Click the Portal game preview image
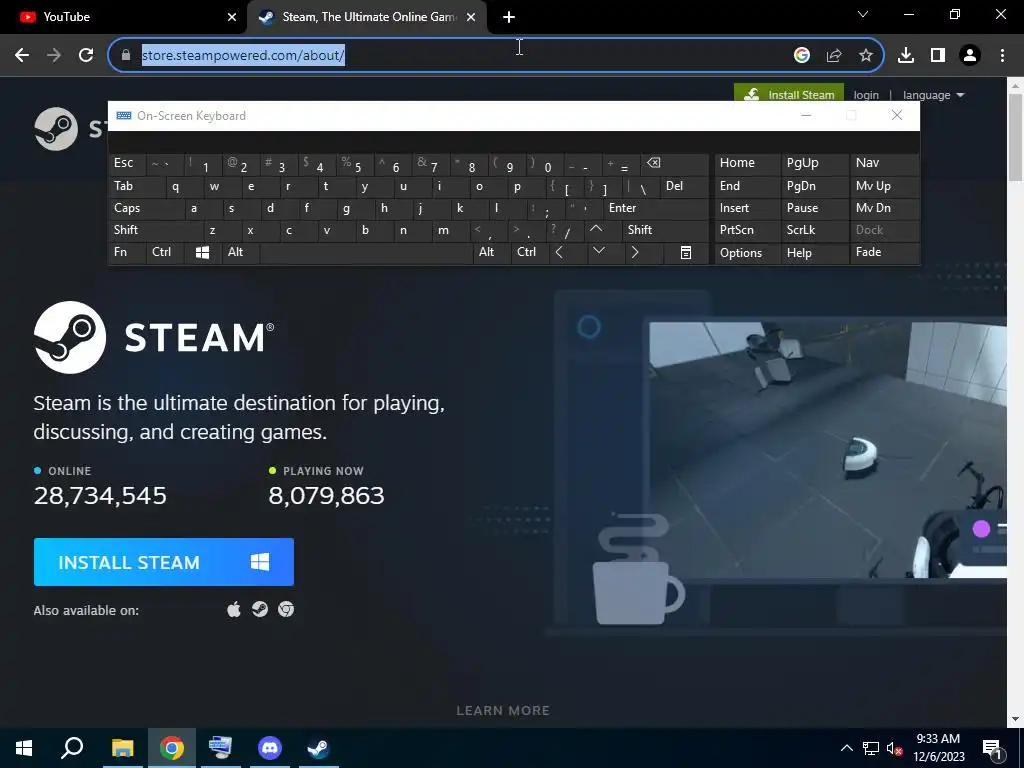Image resolution: width=1024 pixels, height=768 pixels. 828,449
